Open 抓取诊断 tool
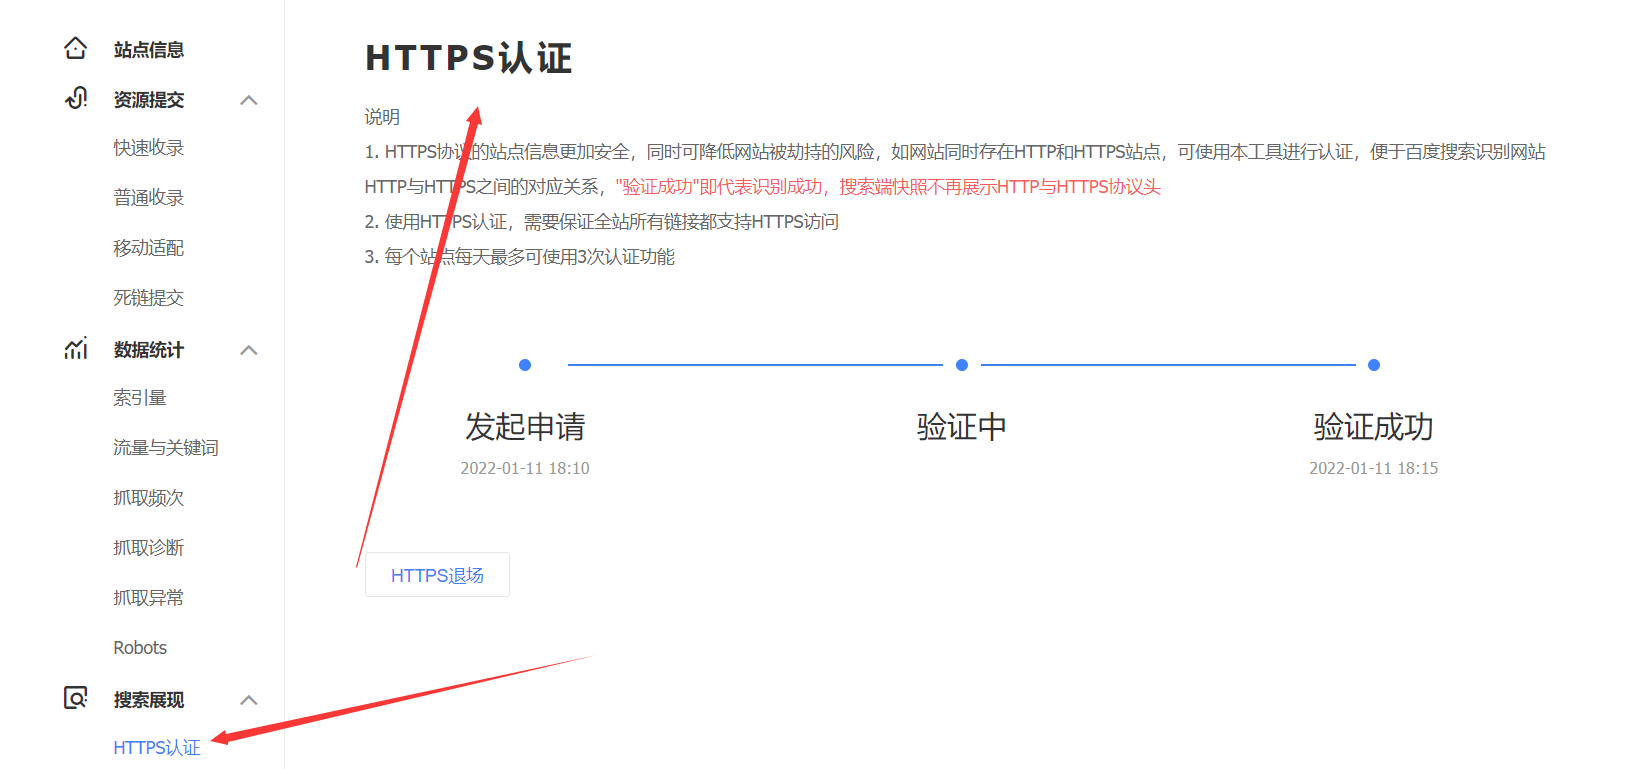Screen dimensions: 1649x769 (x=149, y=548)
